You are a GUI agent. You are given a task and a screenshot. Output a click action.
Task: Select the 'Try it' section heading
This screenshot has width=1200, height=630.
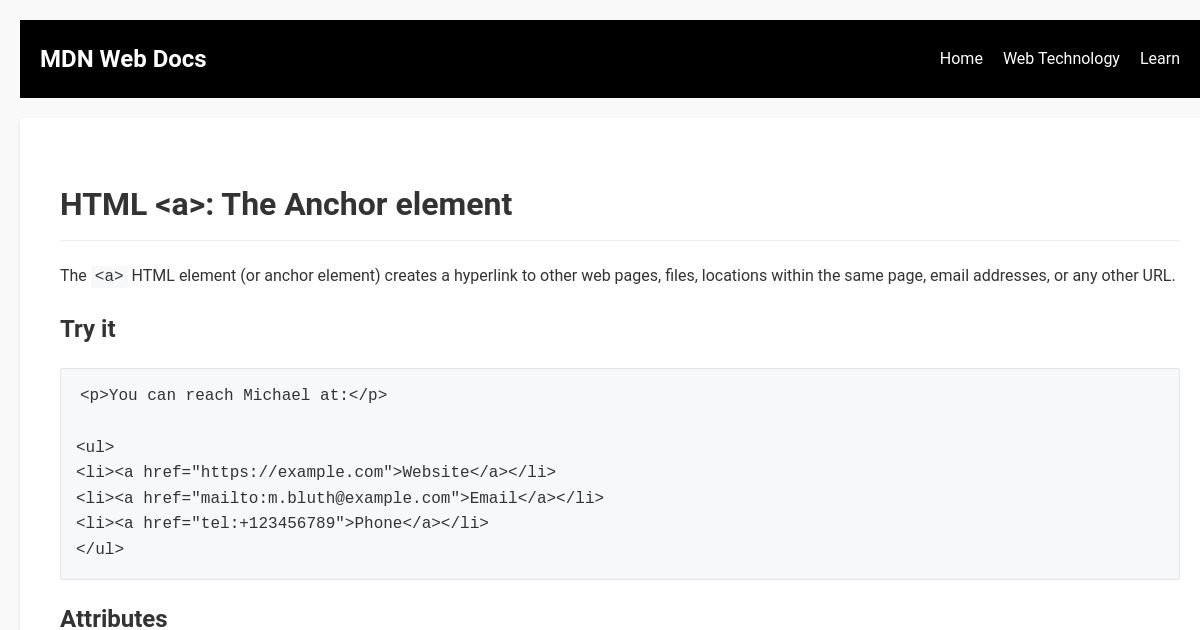(x=88, y=329)
